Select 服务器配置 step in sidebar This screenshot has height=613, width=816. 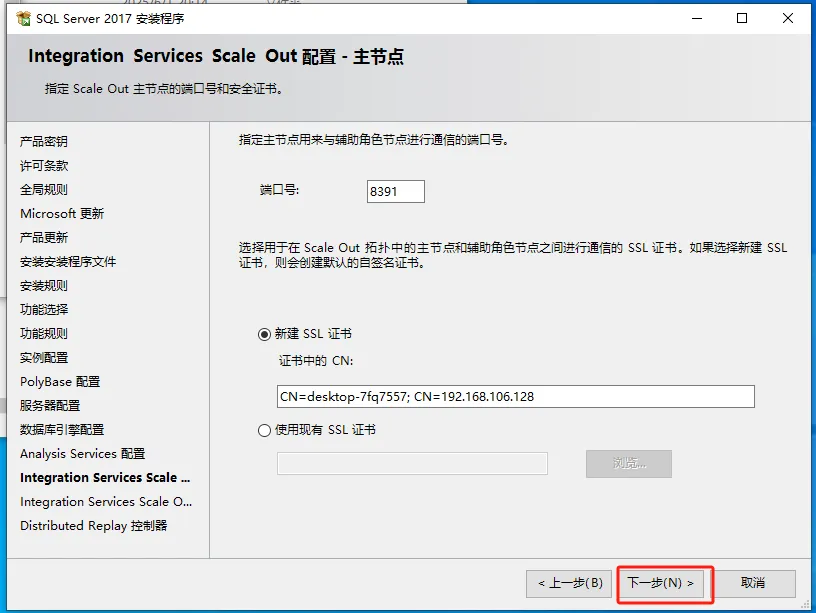(50, 405)
